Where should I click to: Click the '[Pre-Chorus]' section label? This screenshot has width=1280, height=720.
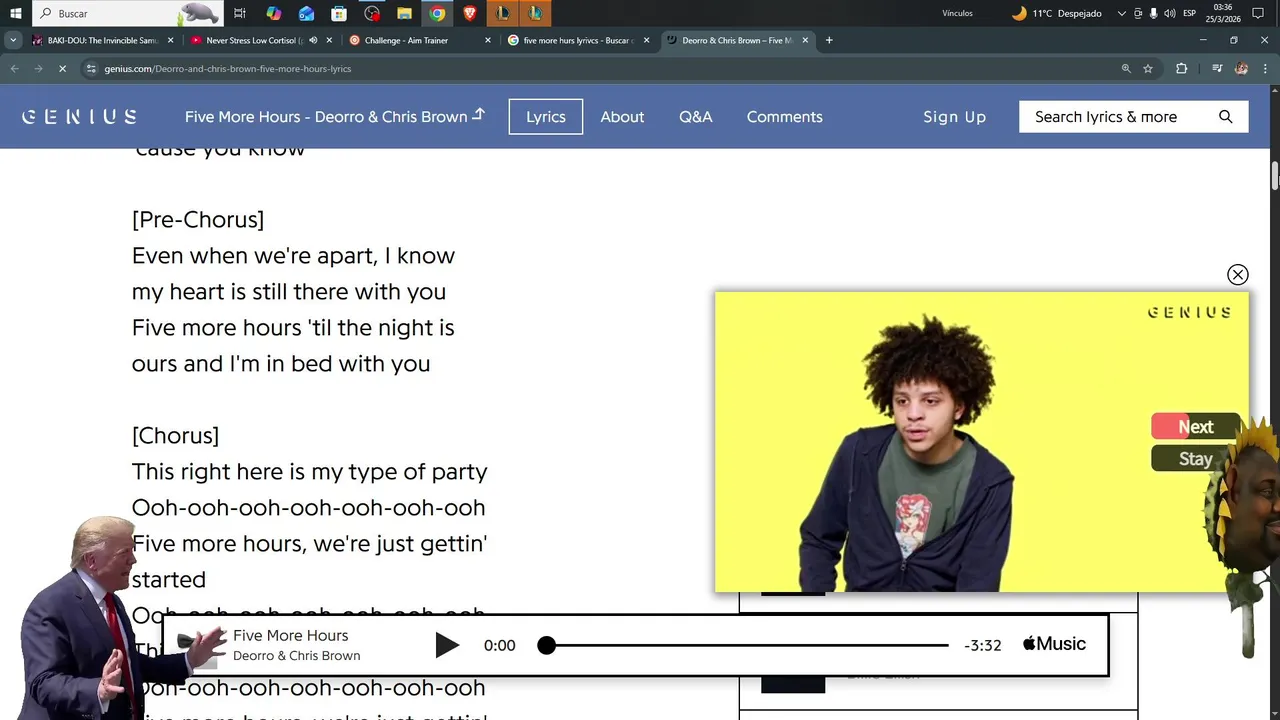[x=198, y=219]
